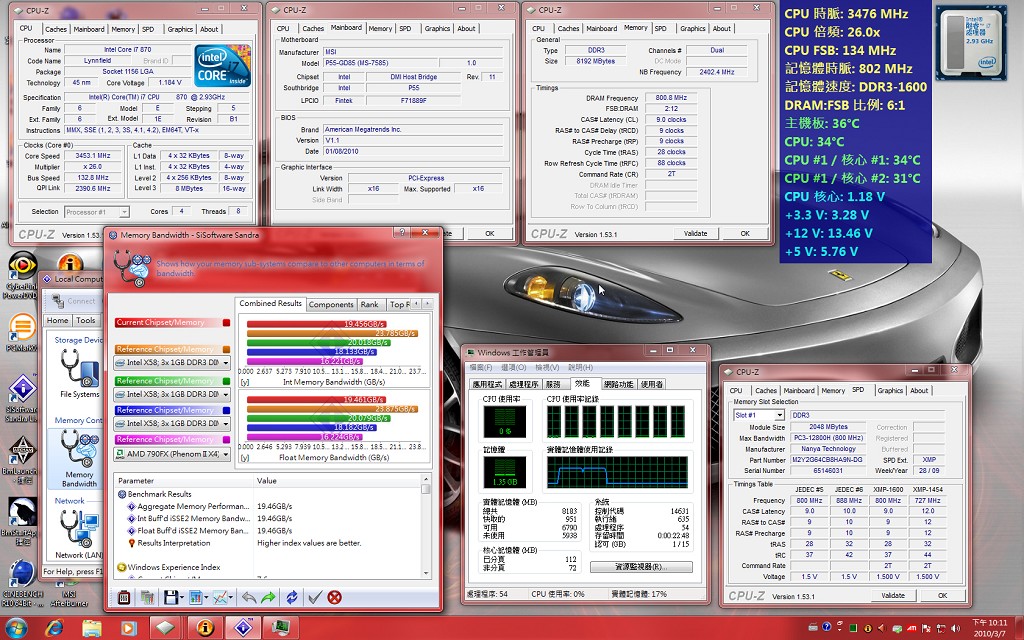
Task: Select Memory Bandwidth module in Local Computer window
Action: tap(79, 459)
